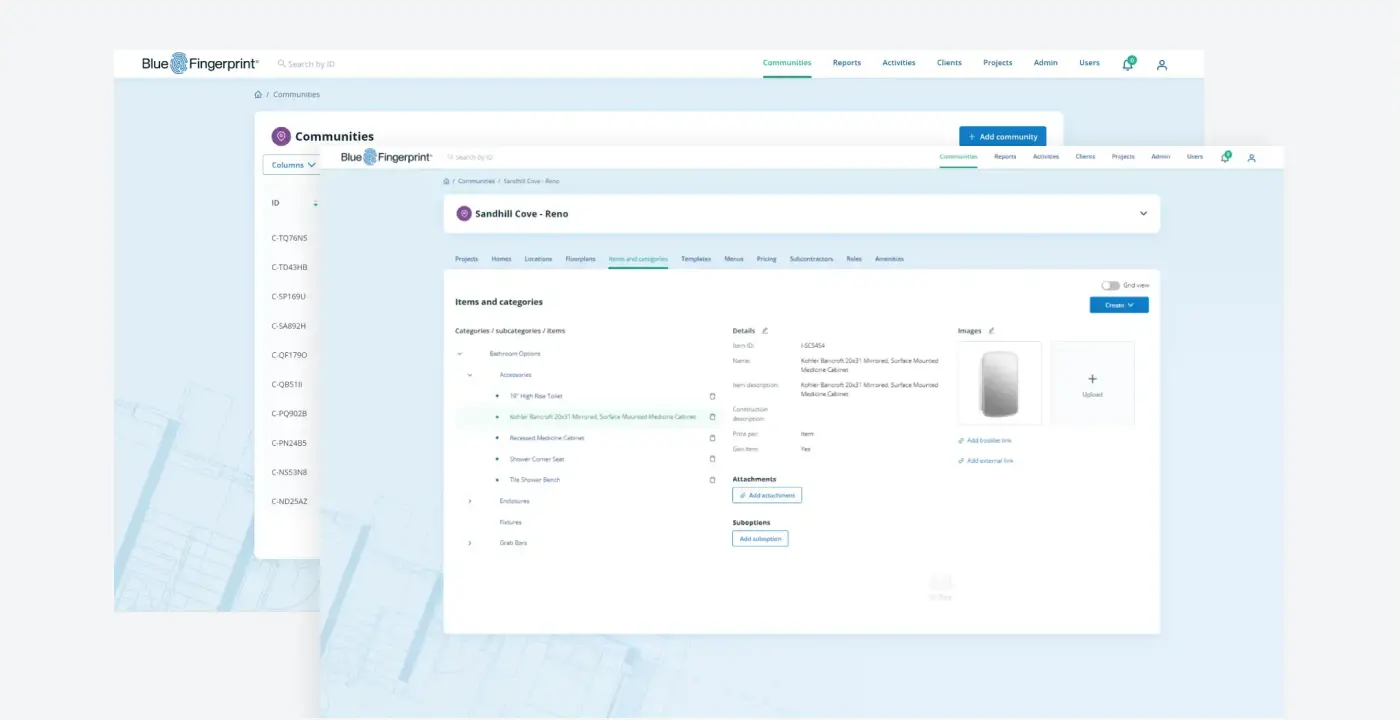Viewport: 1400px width, 720px height.
Task: Switch to the Floorplans tab
Action: point(580,259)
